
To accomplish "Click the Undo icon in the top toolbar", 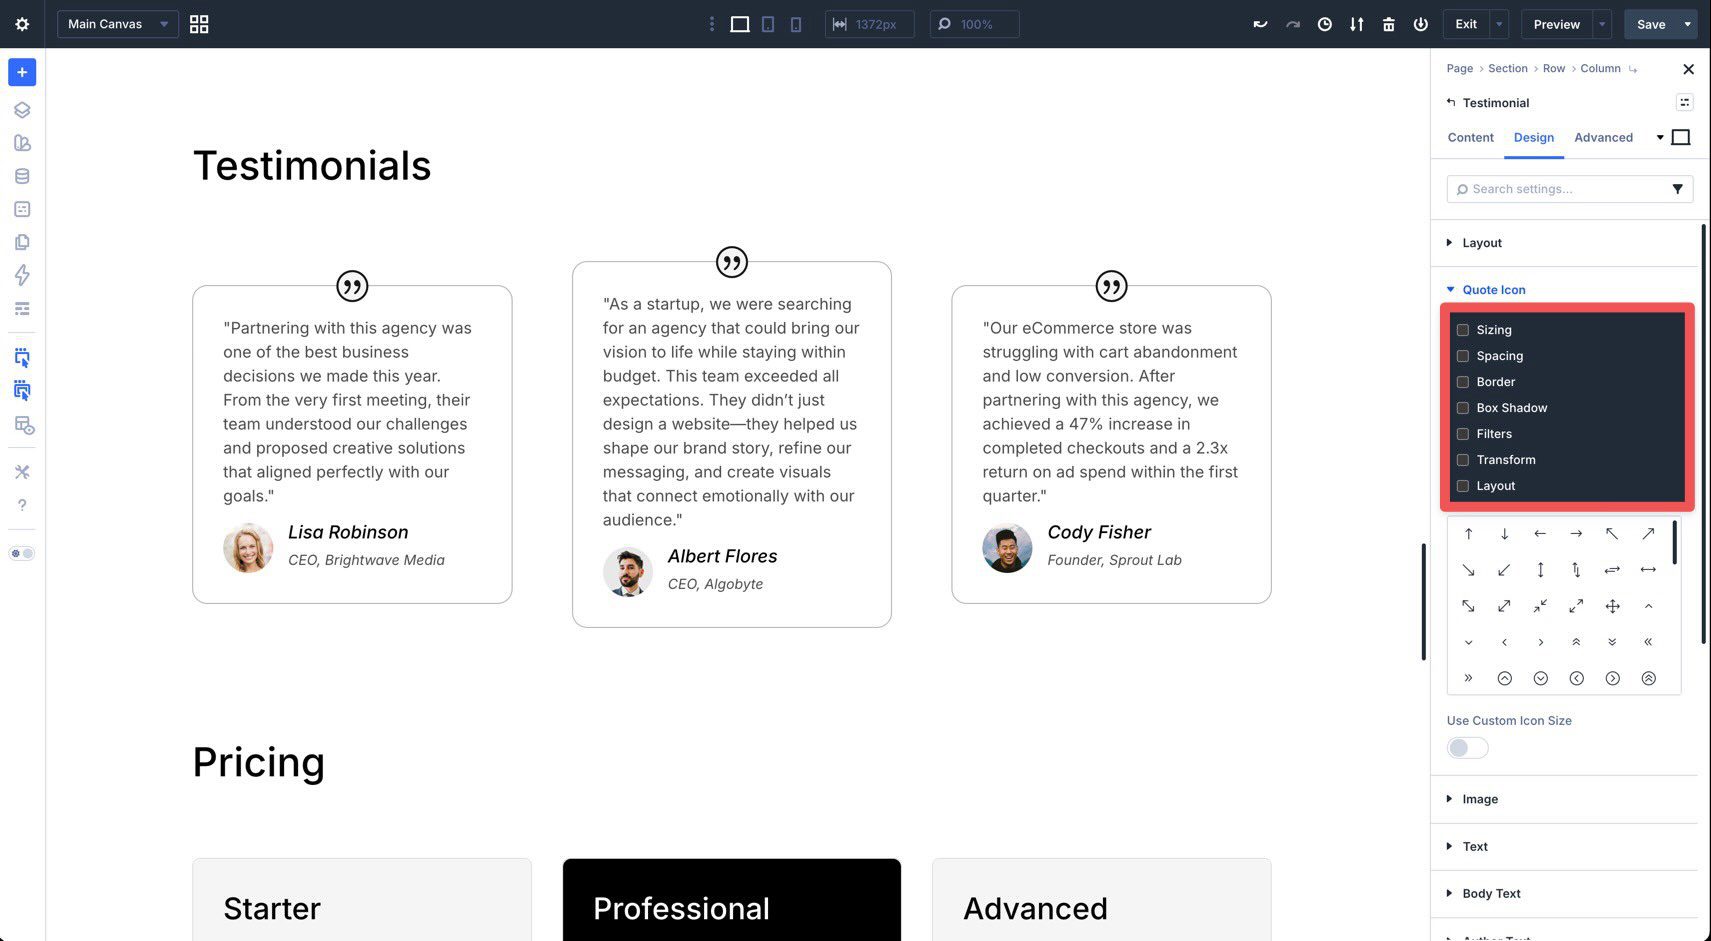I will coord(1259,23).
